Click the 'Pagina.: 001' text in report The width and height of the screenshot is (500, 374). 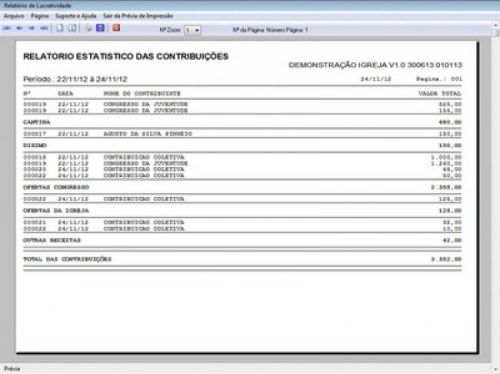(439, 79)
